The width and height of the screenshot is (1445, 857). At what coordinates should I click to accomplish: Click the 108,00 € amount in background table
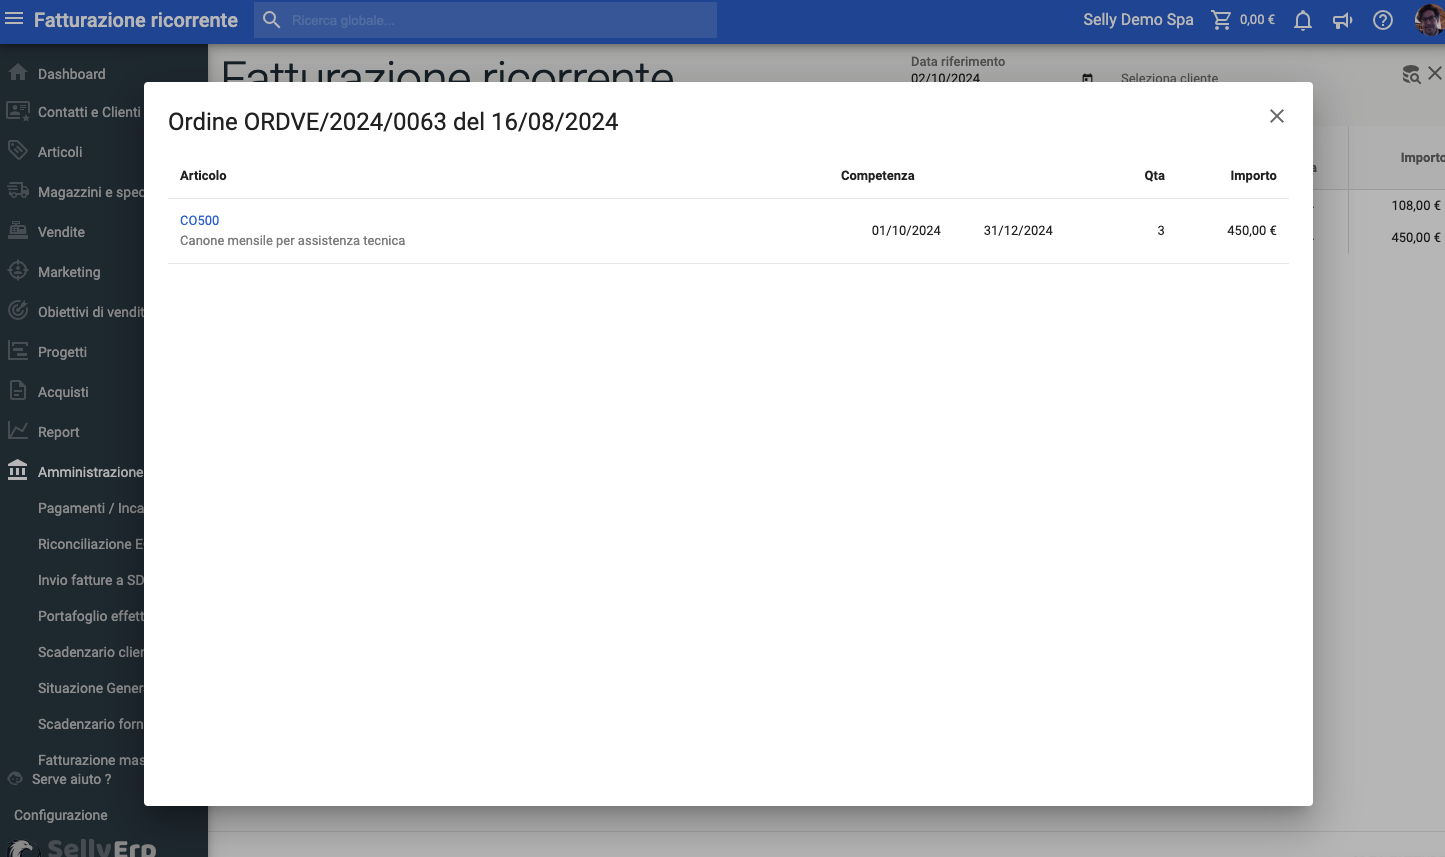tap(1415, 205)
